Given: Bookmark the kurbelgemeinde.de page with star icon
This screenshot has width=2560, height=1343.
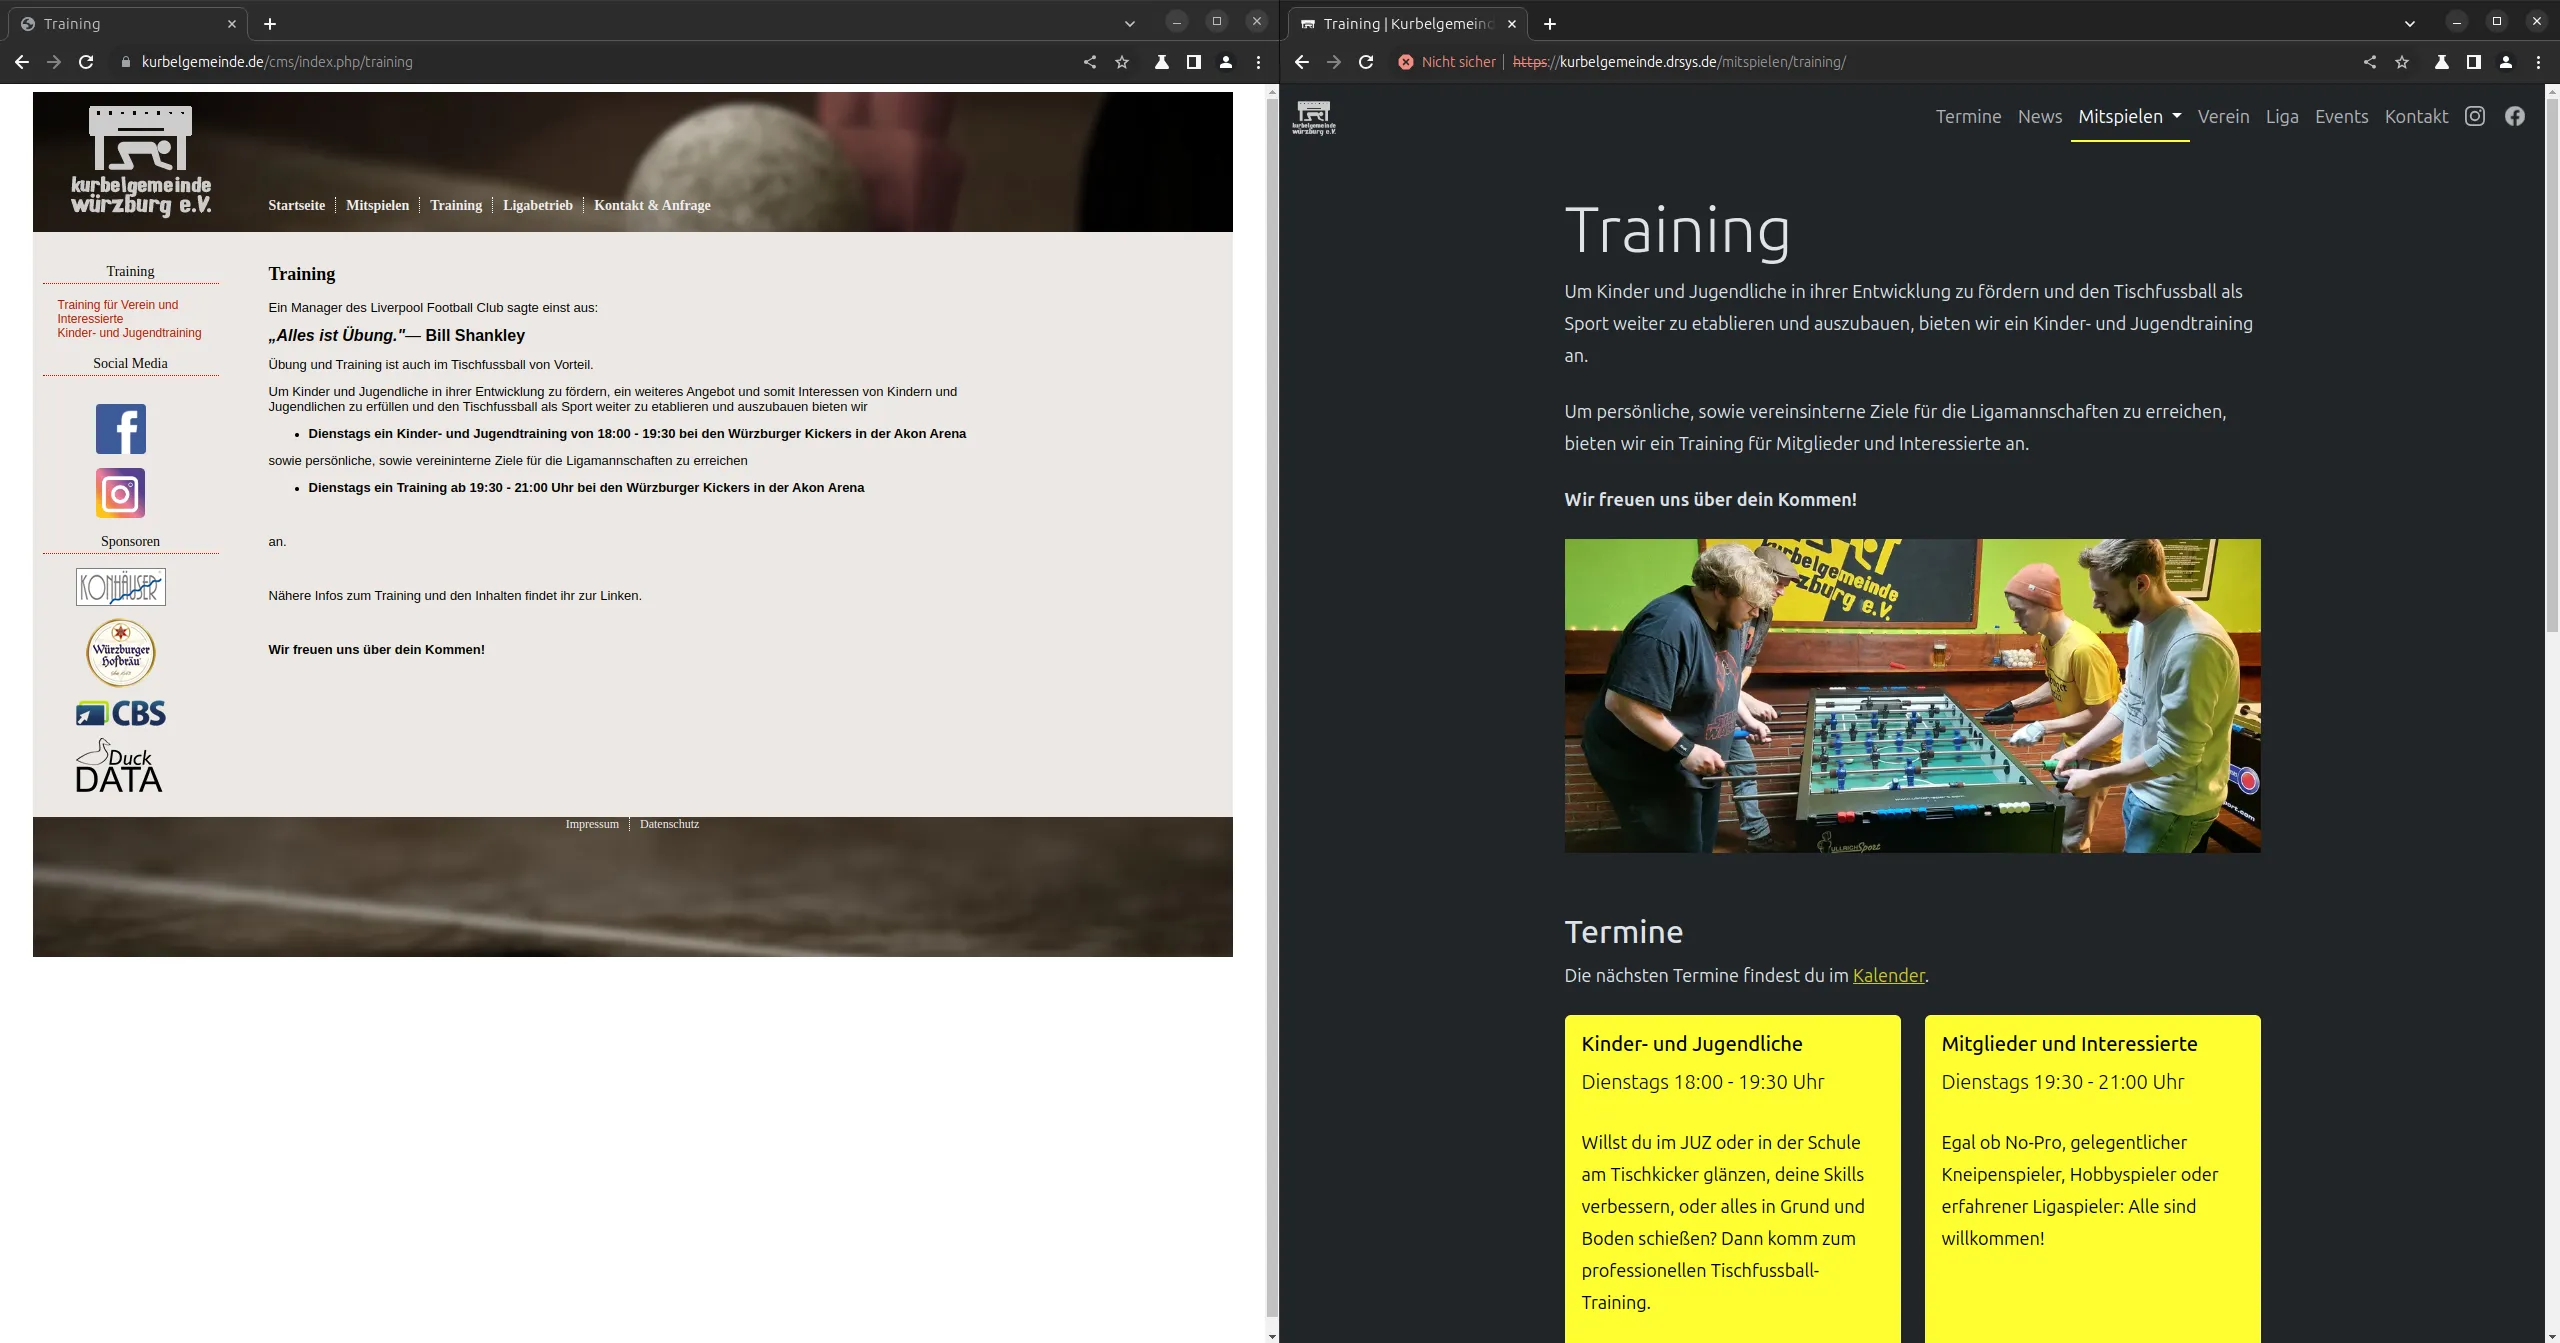Looking at the screenshot, I should click(1122, 62).
